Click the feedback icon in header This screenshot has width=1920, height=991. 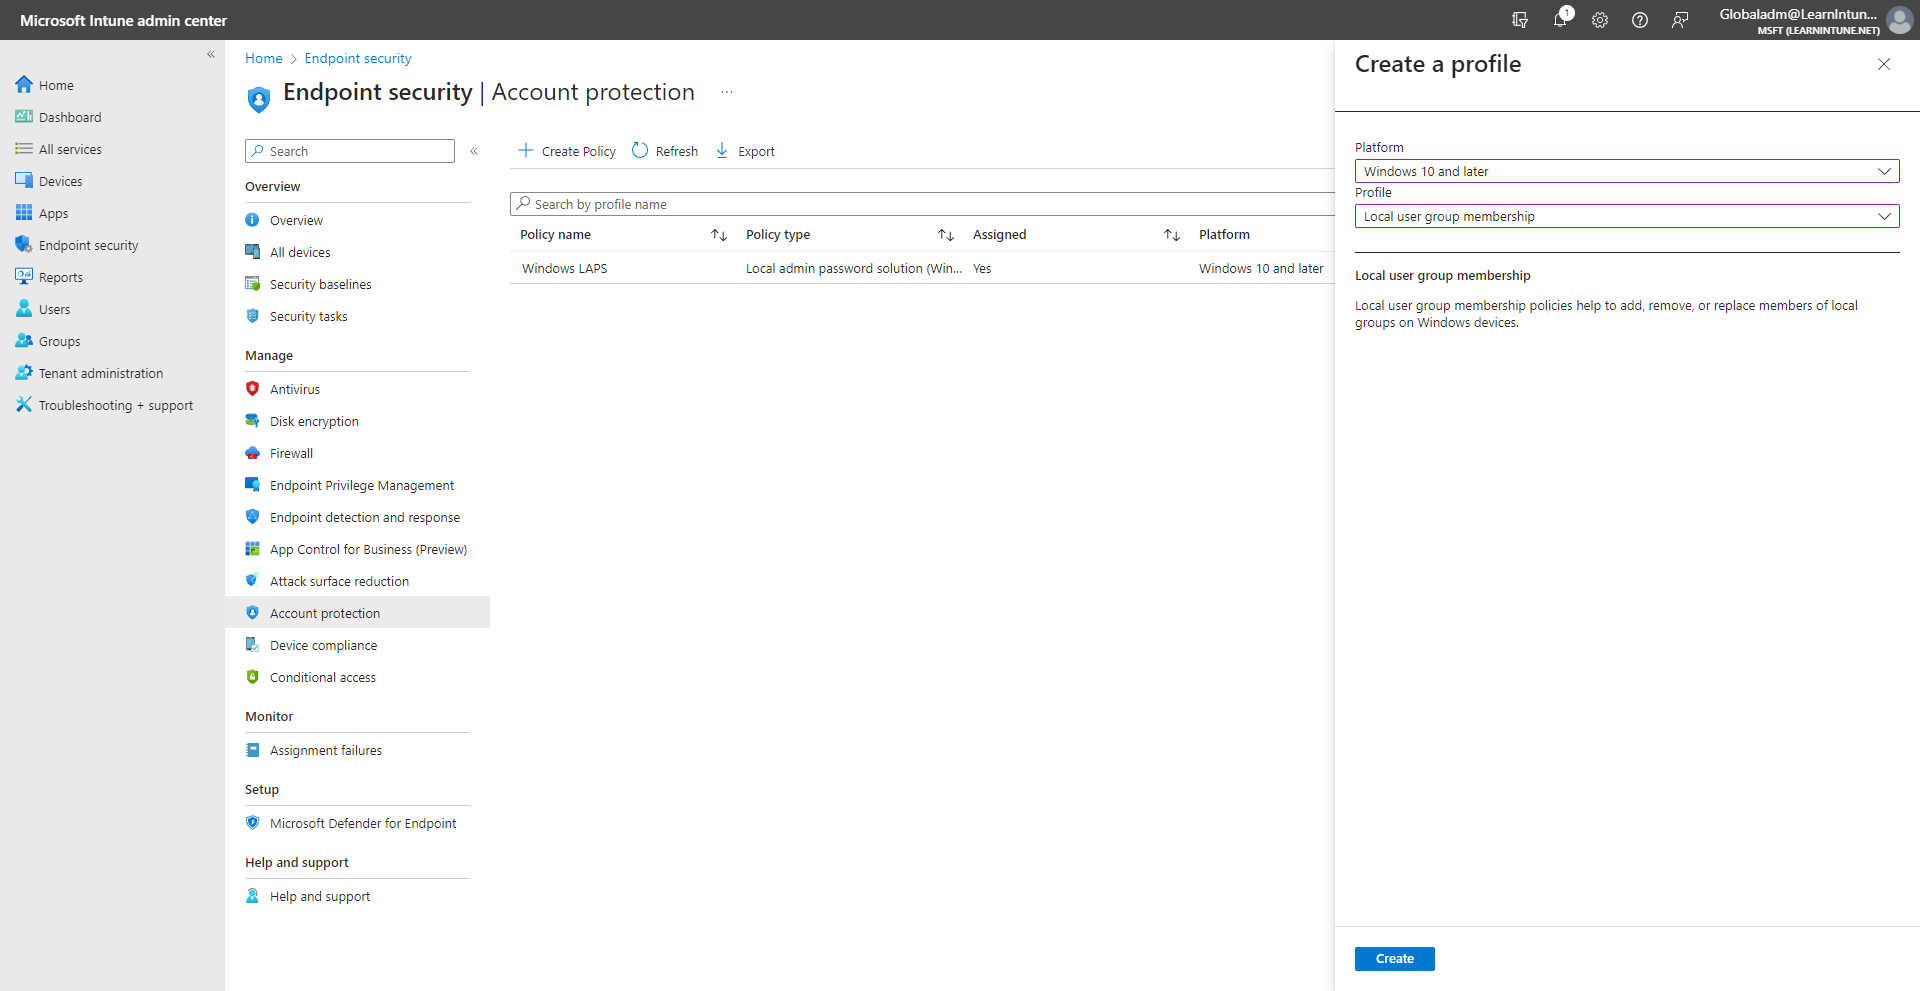tap(1680, 20)
